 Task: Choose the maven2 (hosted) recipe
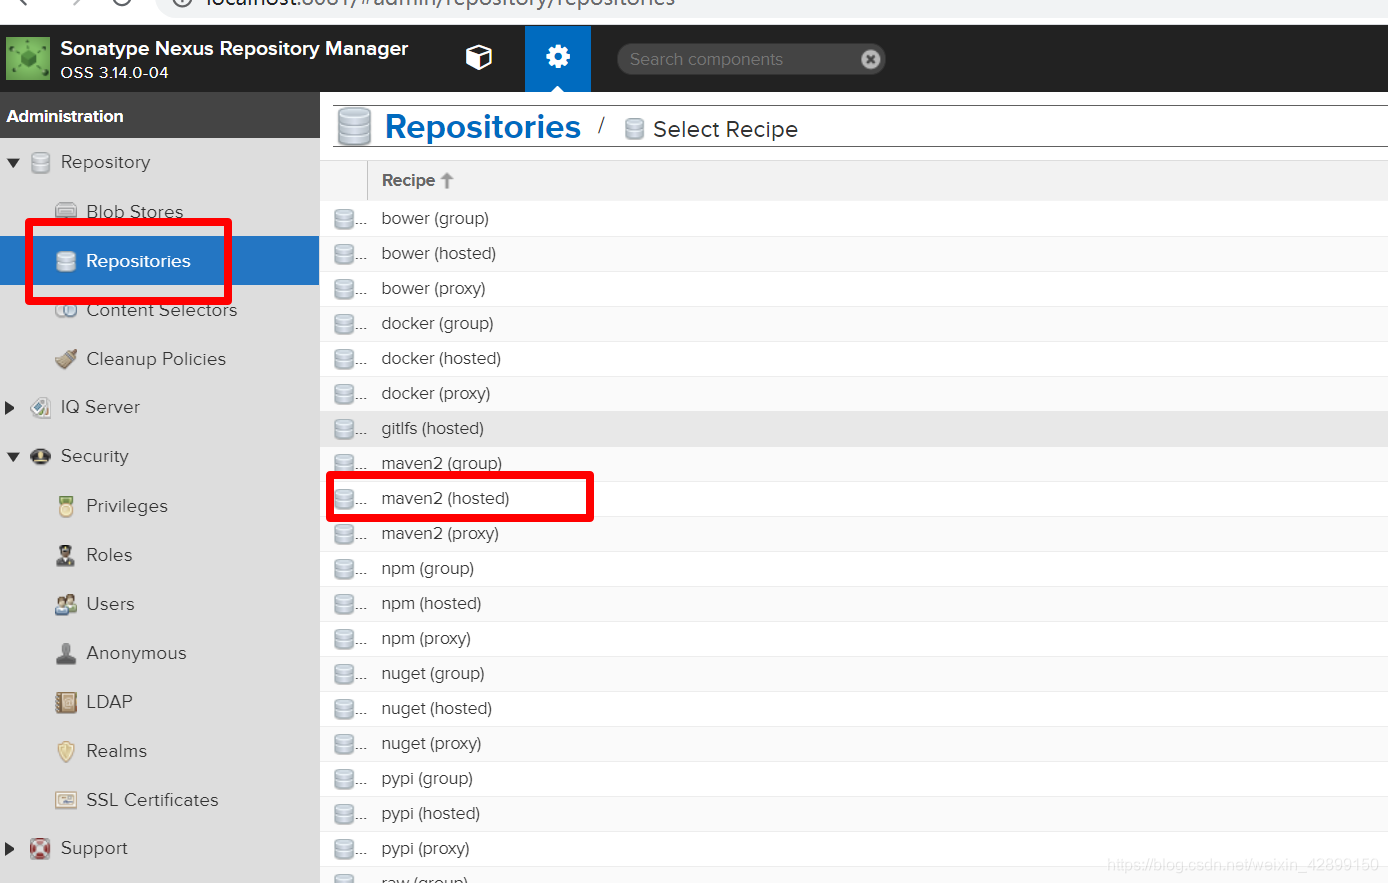pyautogui.click(x=854, y=499)
